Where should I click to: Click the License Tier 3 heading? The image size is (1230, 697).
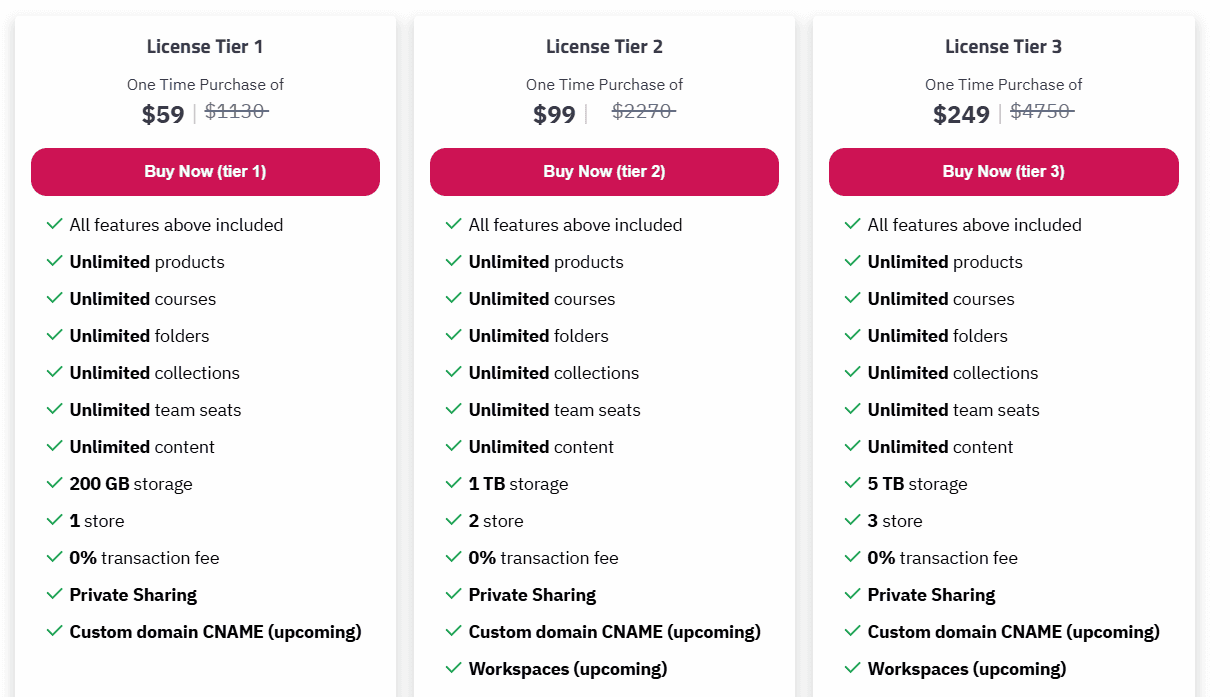[1003, 46]
